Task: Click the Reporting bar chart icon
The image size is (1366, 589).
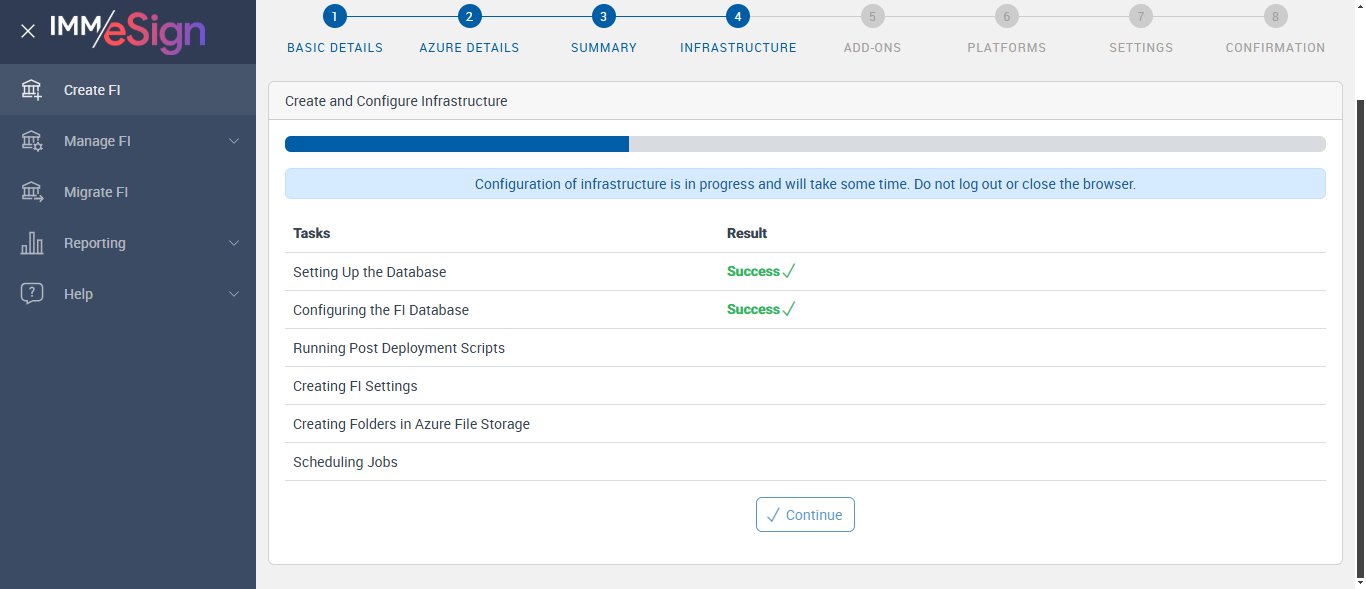Action: coord(32,243)
